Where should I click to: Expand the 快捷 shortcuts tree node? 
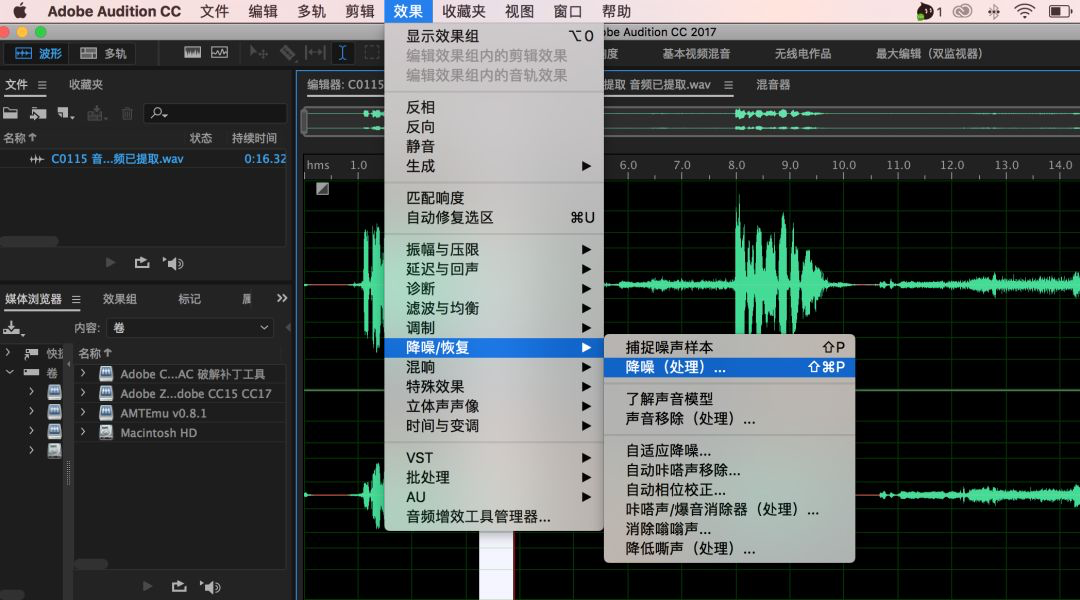coord(8,353)
